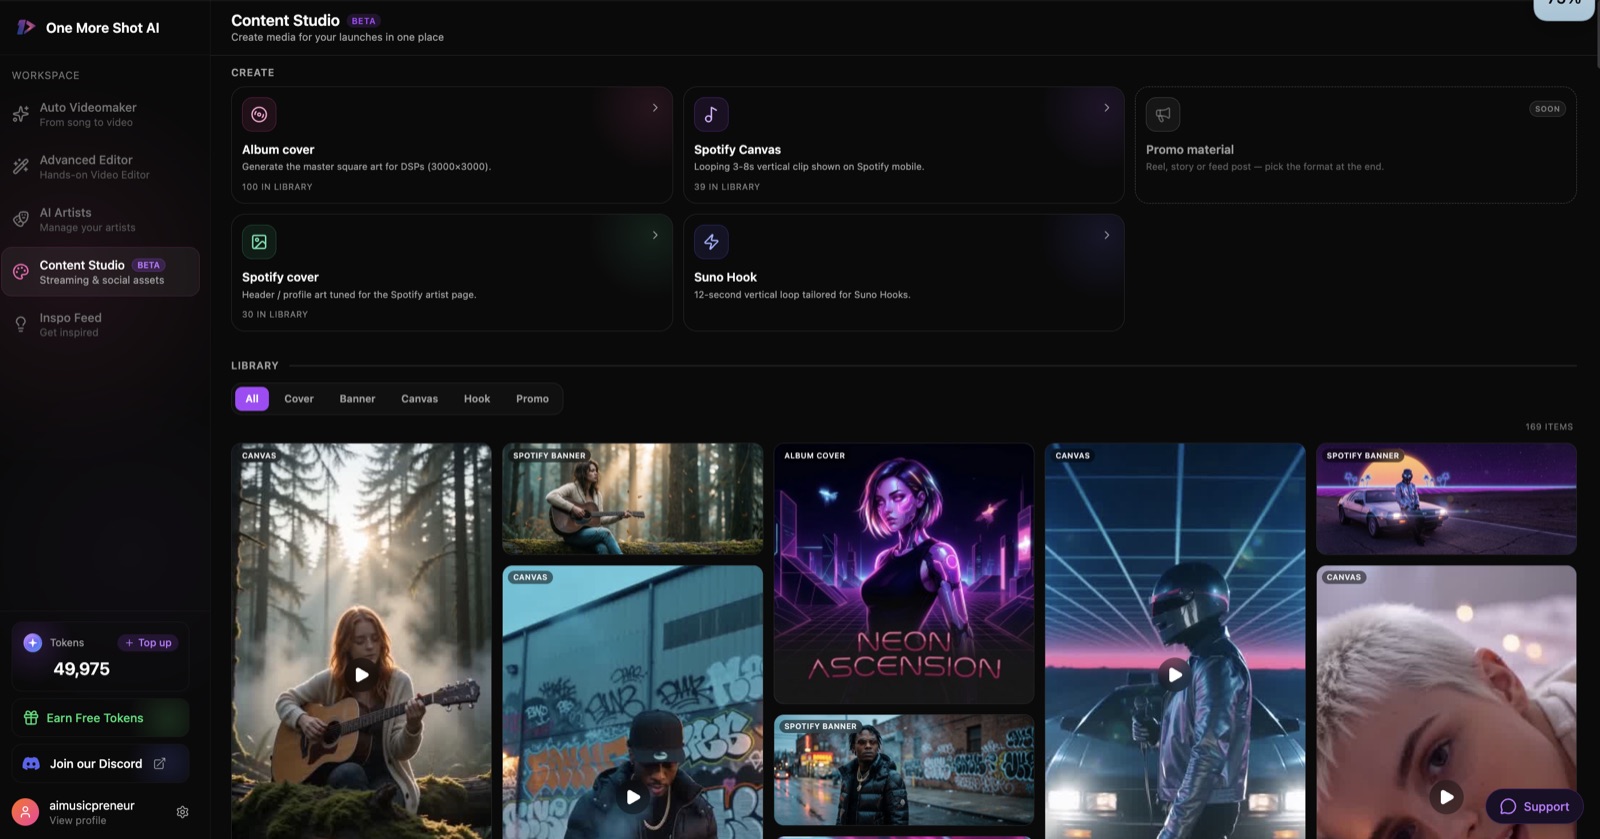Click the Album cover disc icon
1600x839 pixels.
click(259, 114)
